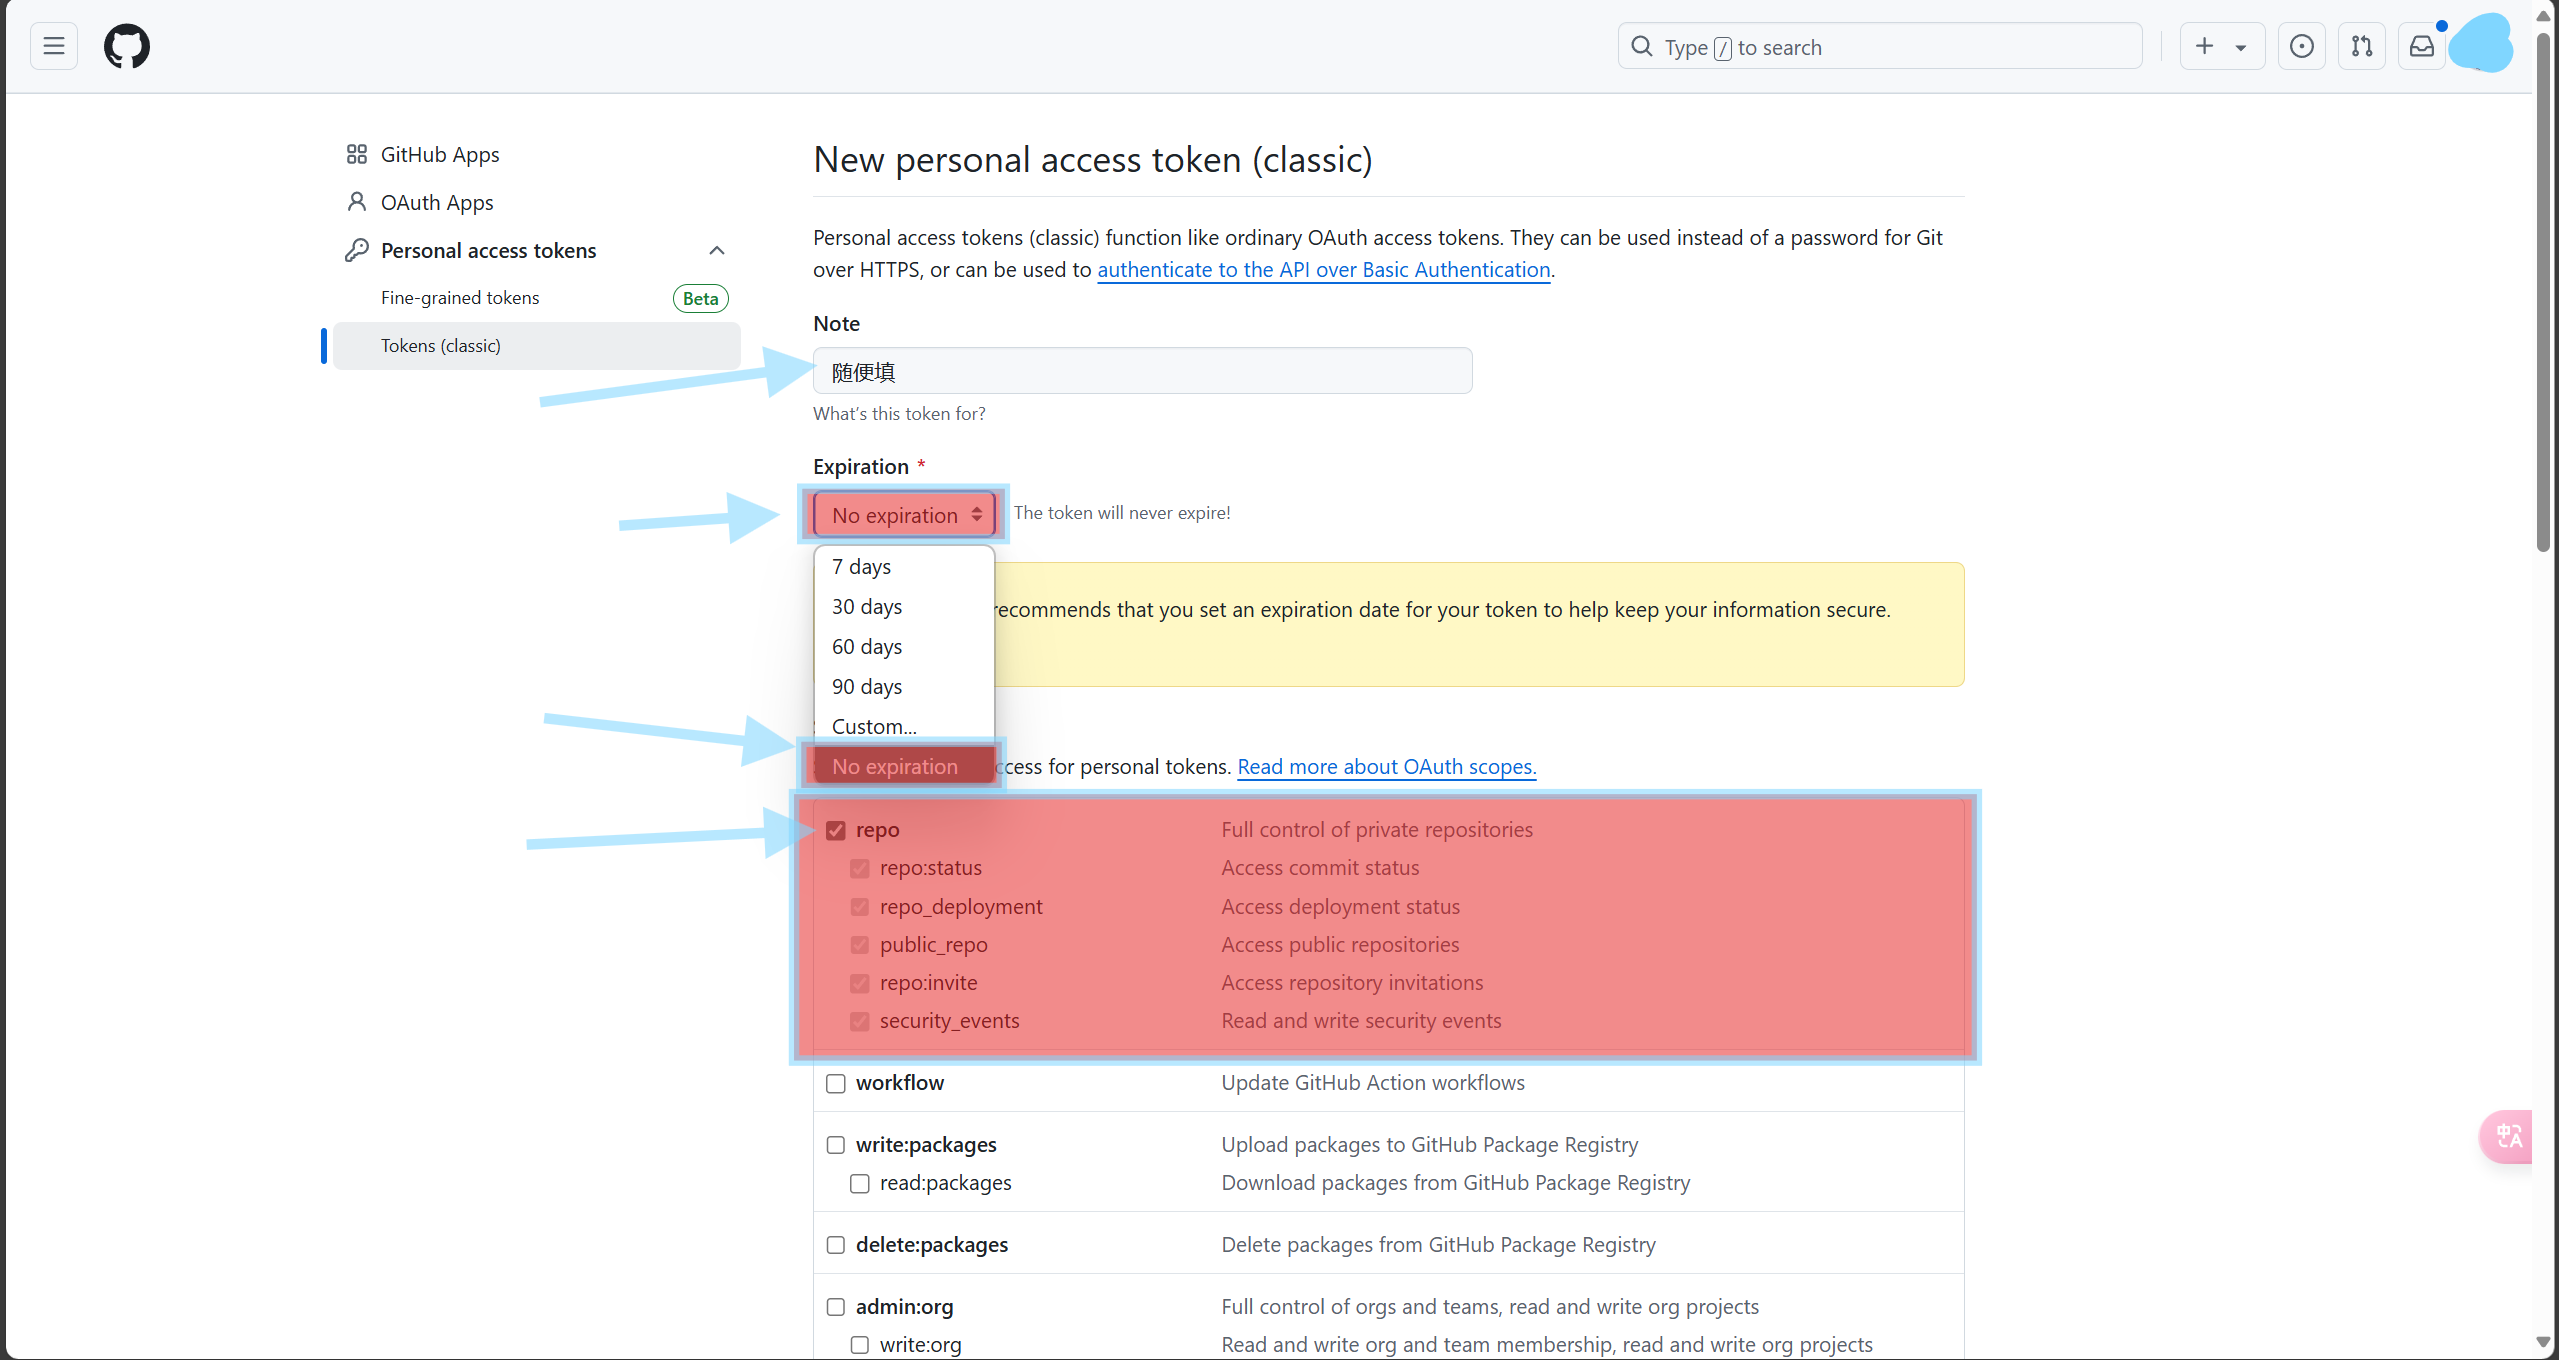
Task: Click the GitHub Octocat logo
Action: [127, 46]
